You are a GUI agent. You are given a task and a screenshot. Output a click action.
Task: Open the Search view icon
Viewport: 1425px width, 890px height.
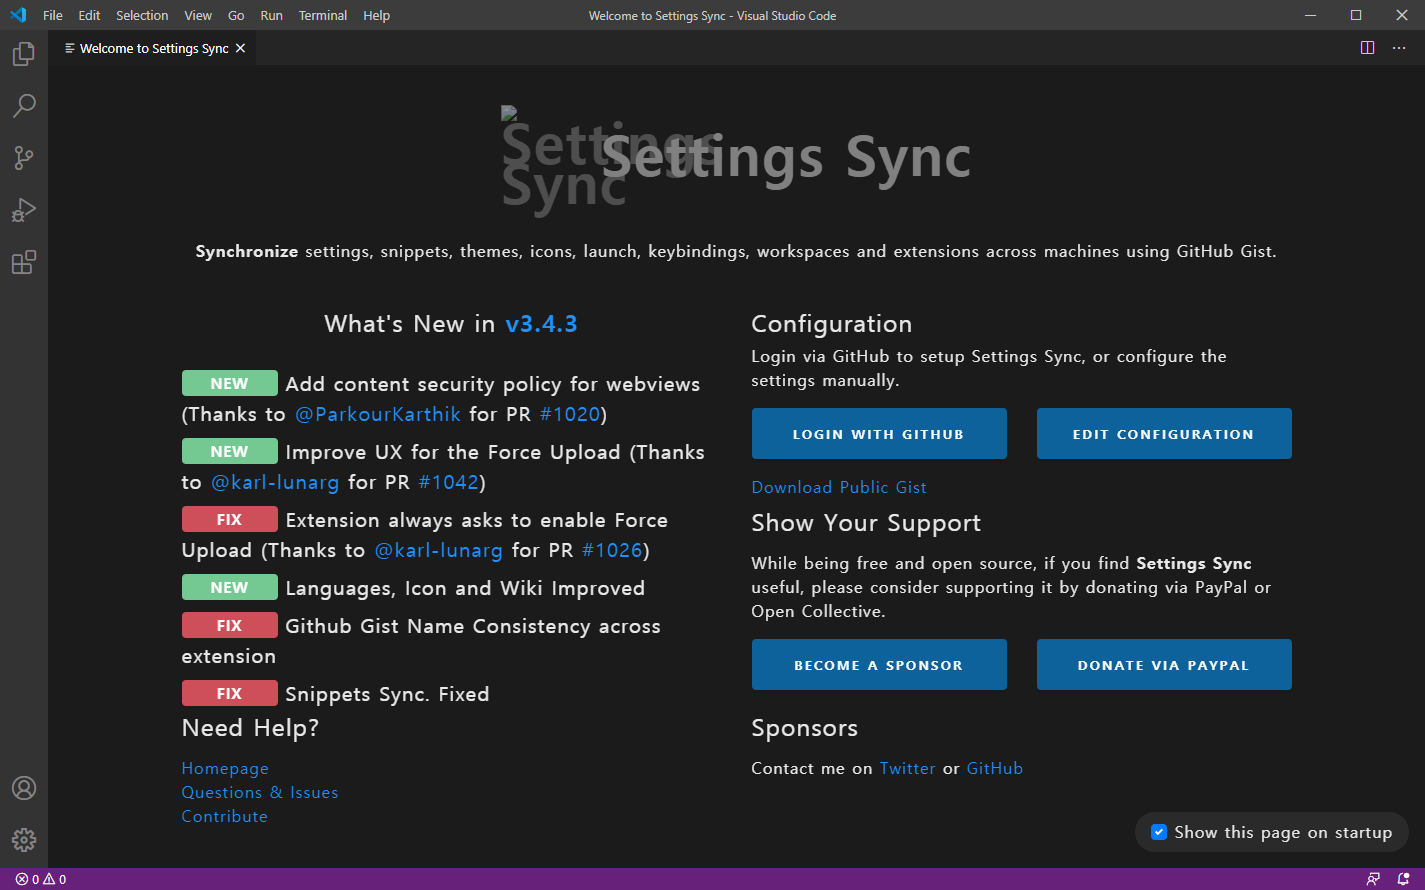click(24, 106)
